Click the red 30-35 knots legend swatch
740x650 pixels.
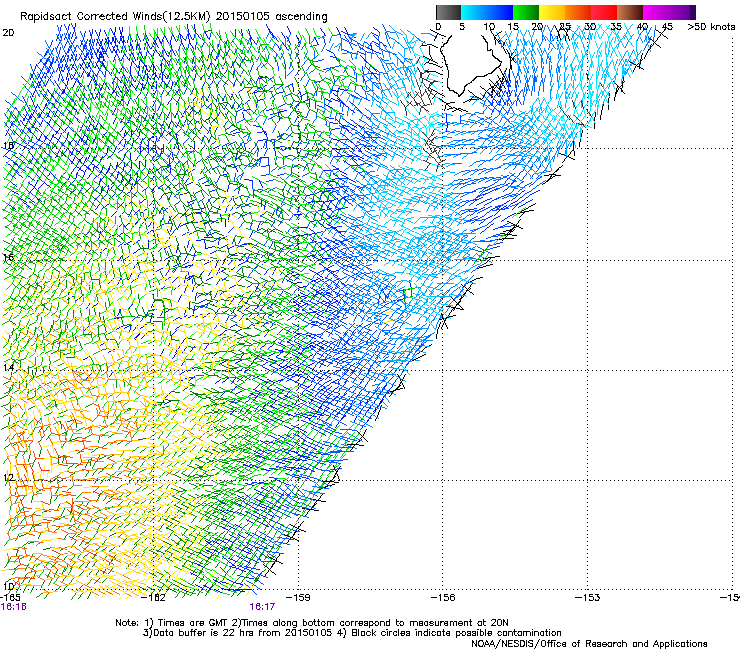pyautogui.click(x=604, y=12)
